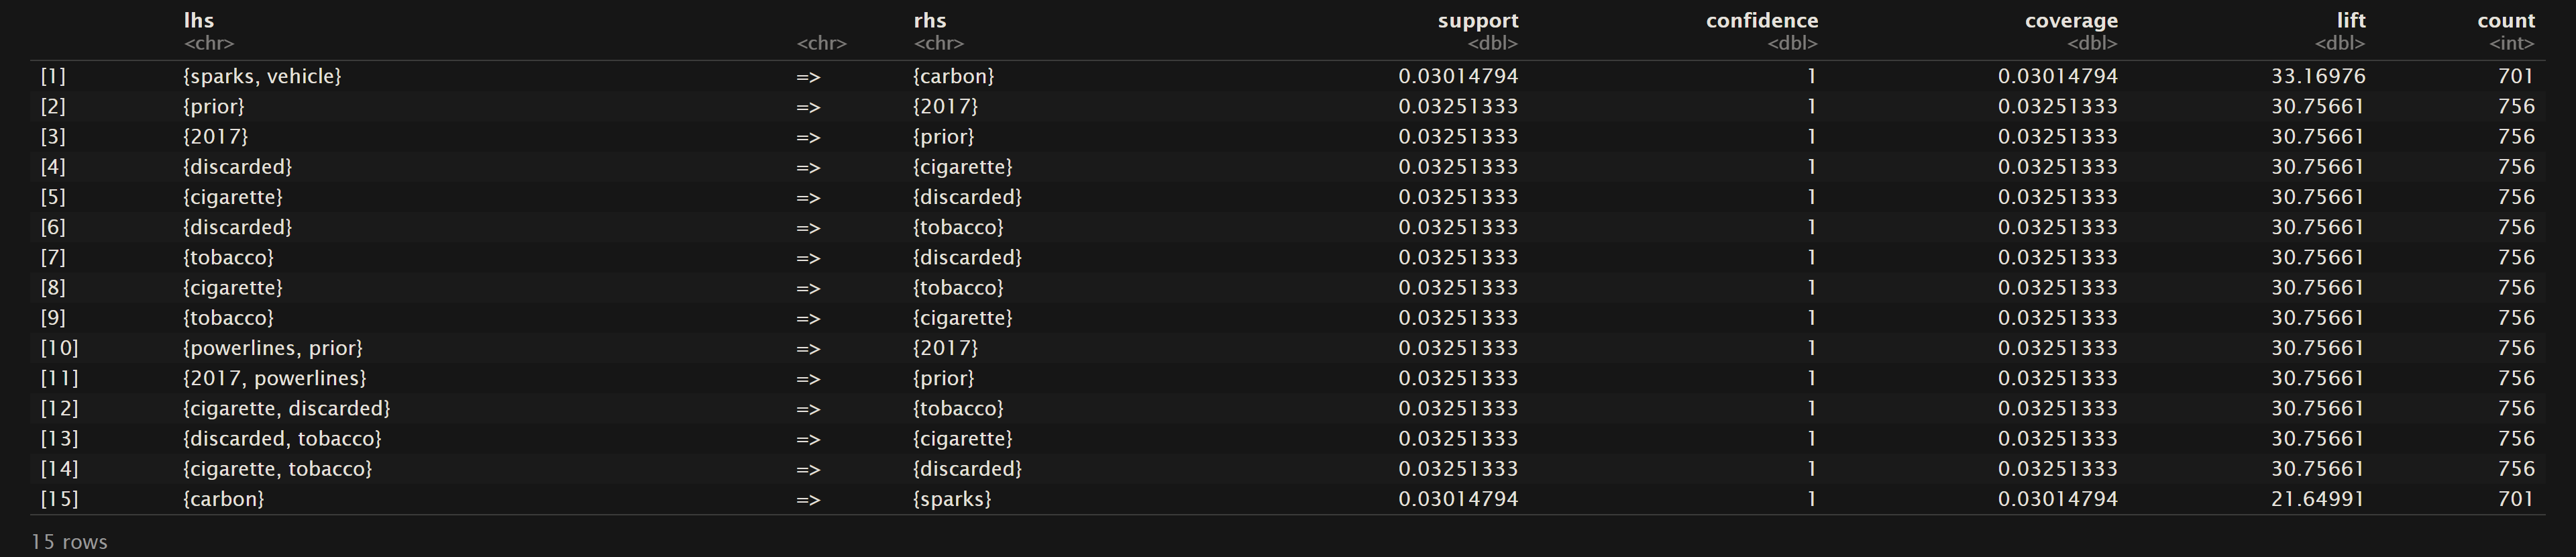Click the coverage column header
This screenshot has width=2576, height=557.
(x=2071, y=20)
